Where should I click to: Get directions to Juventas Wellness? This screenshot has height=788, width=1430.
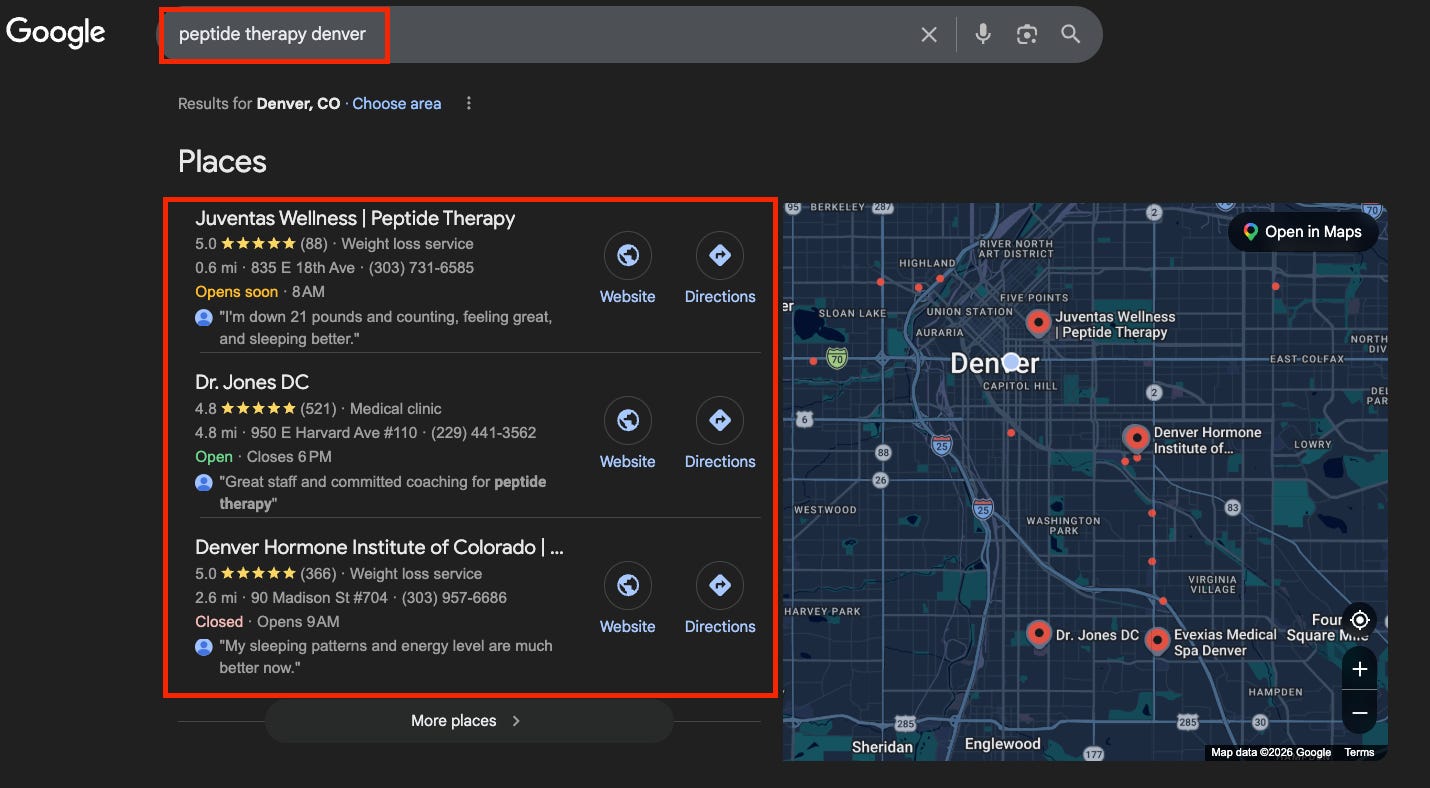[720, 257]
